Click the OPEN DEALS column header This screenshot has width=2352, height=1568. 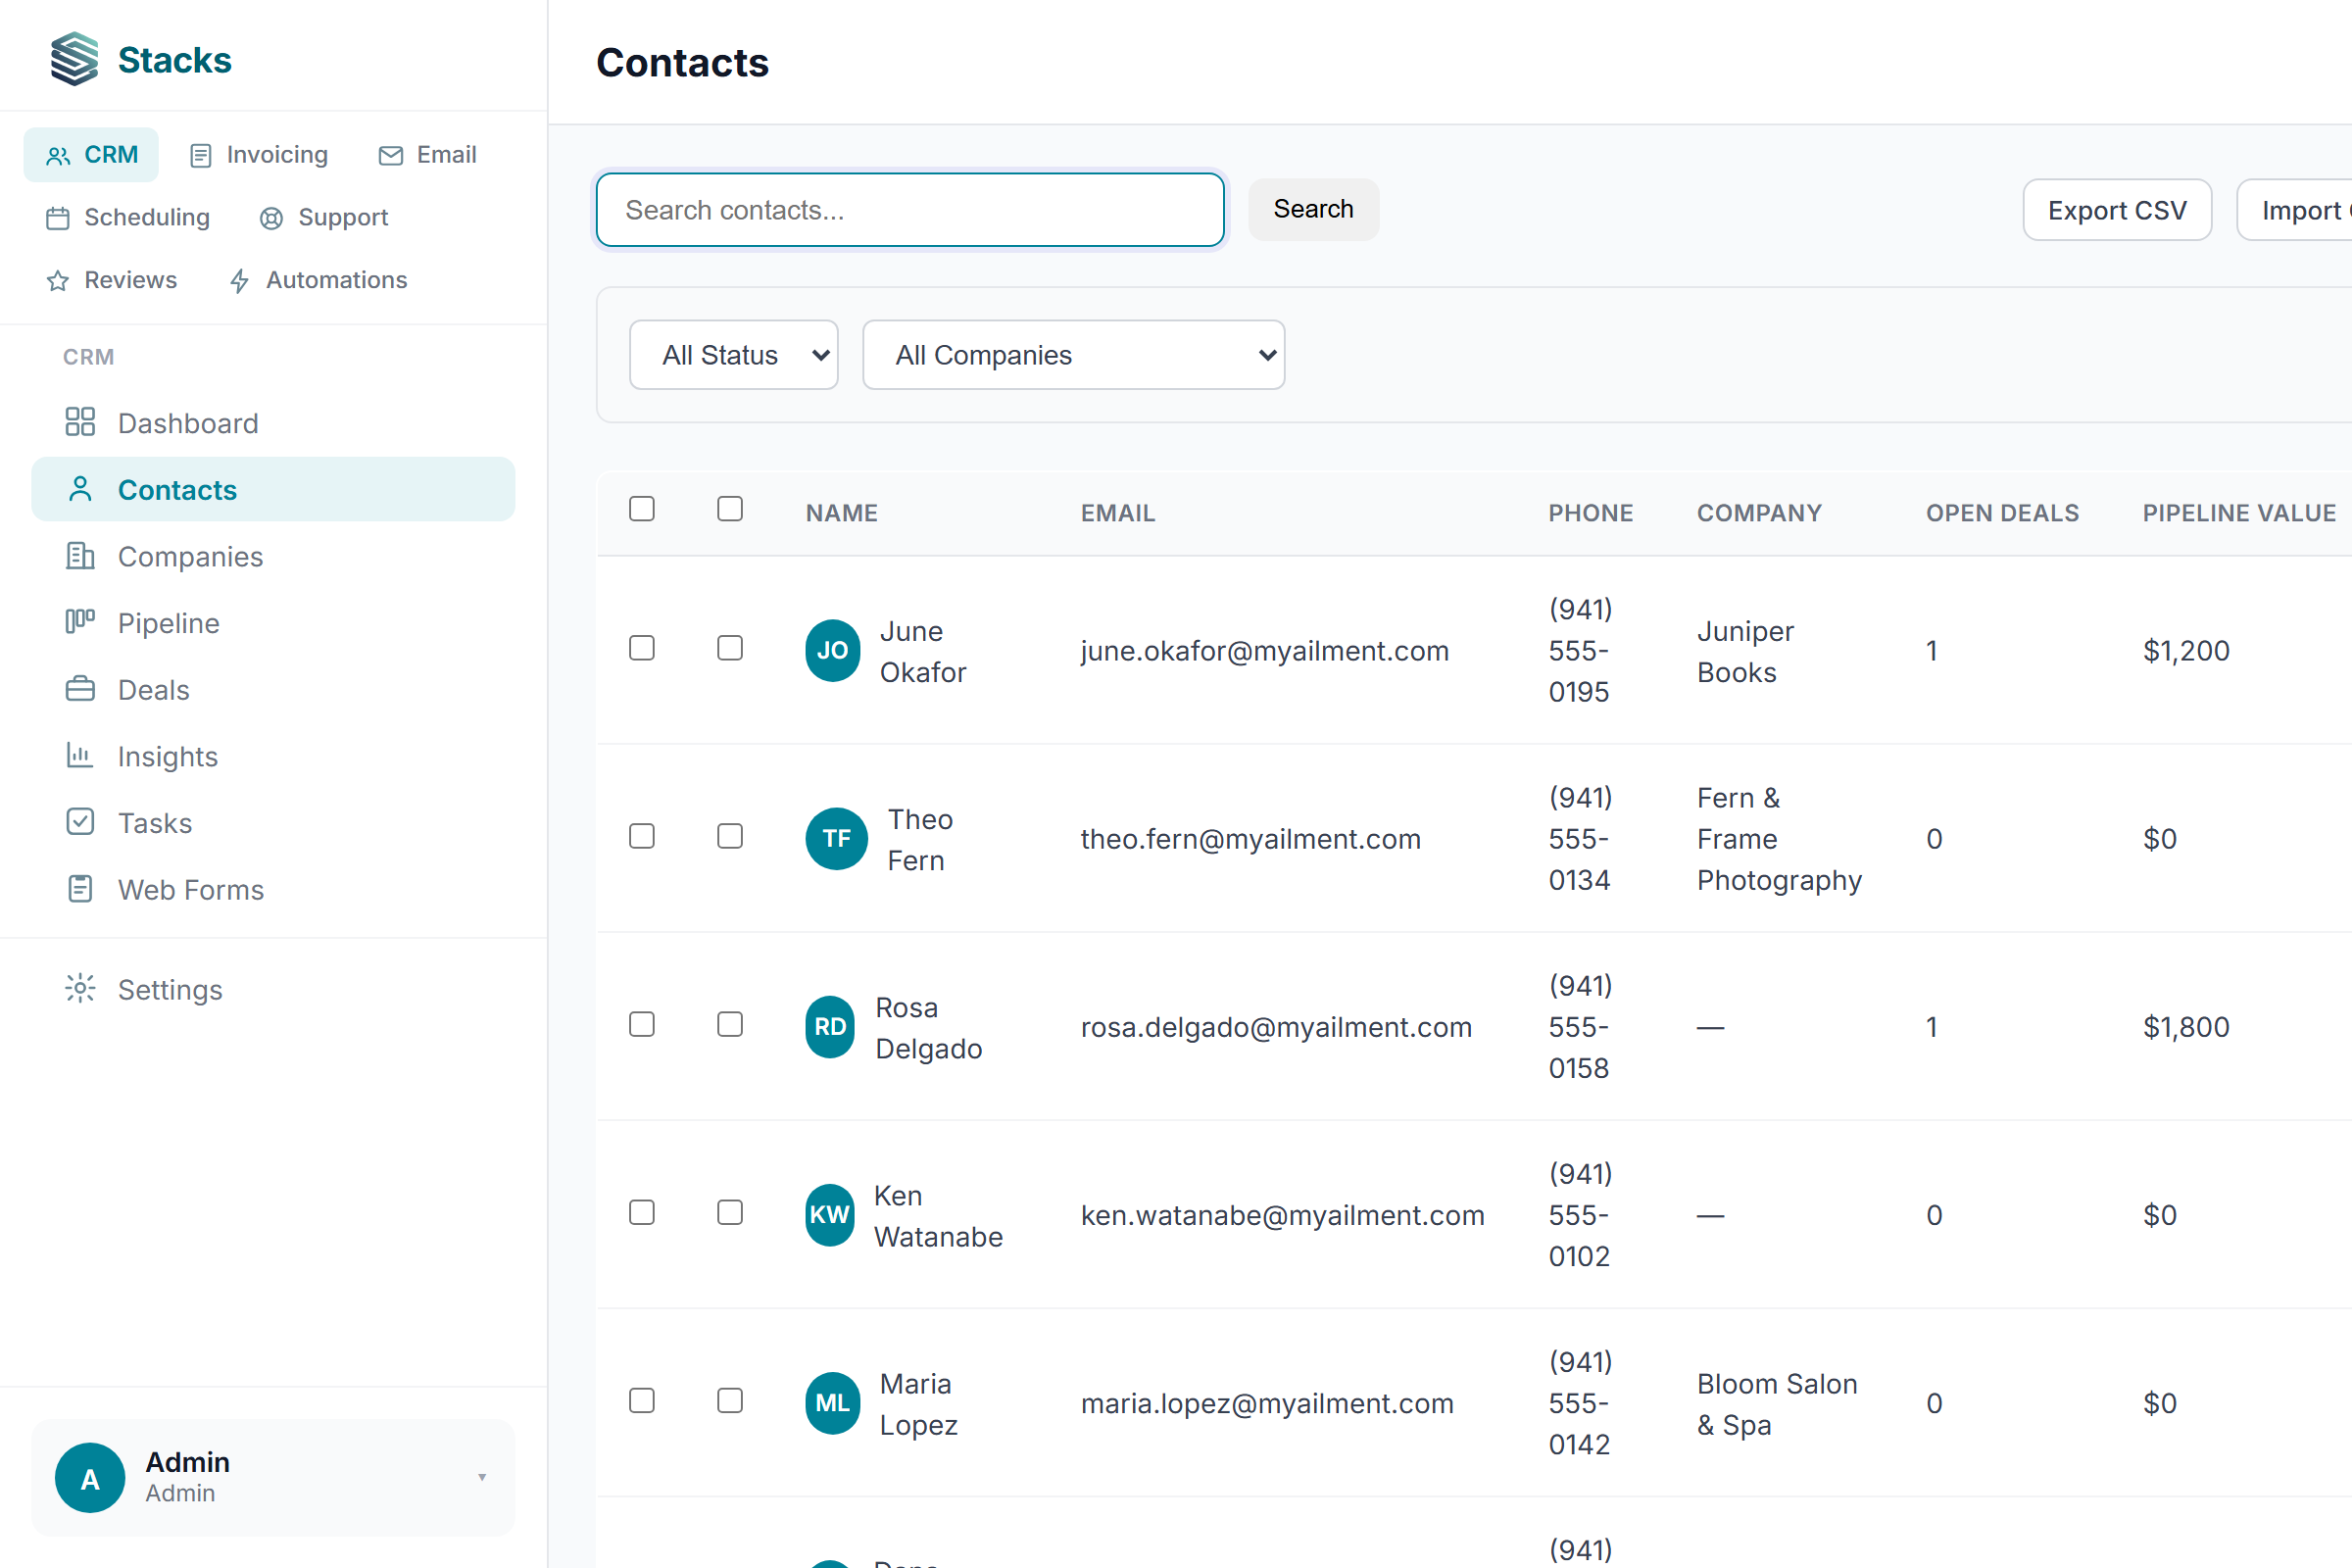[x=2003, y=513]
